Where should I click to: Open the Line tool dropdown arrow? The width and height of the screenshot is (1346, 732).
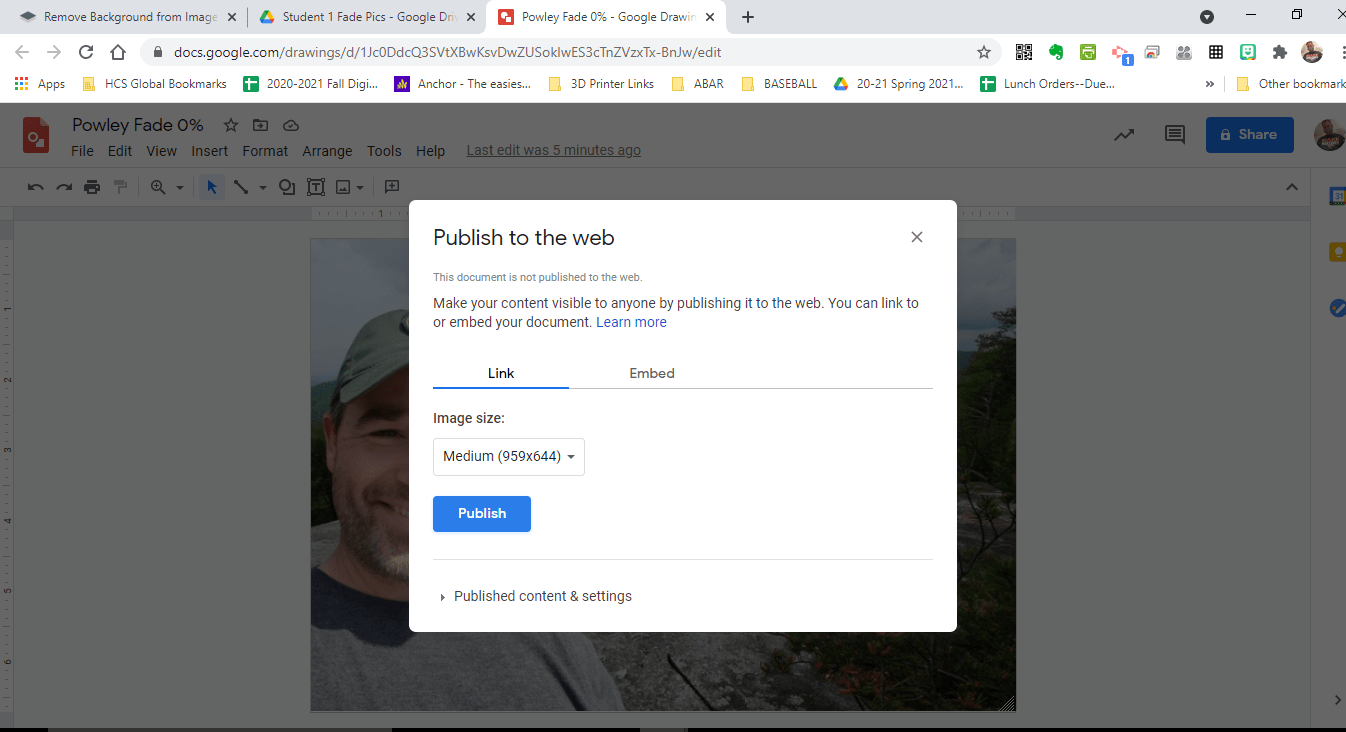(261, 186)
